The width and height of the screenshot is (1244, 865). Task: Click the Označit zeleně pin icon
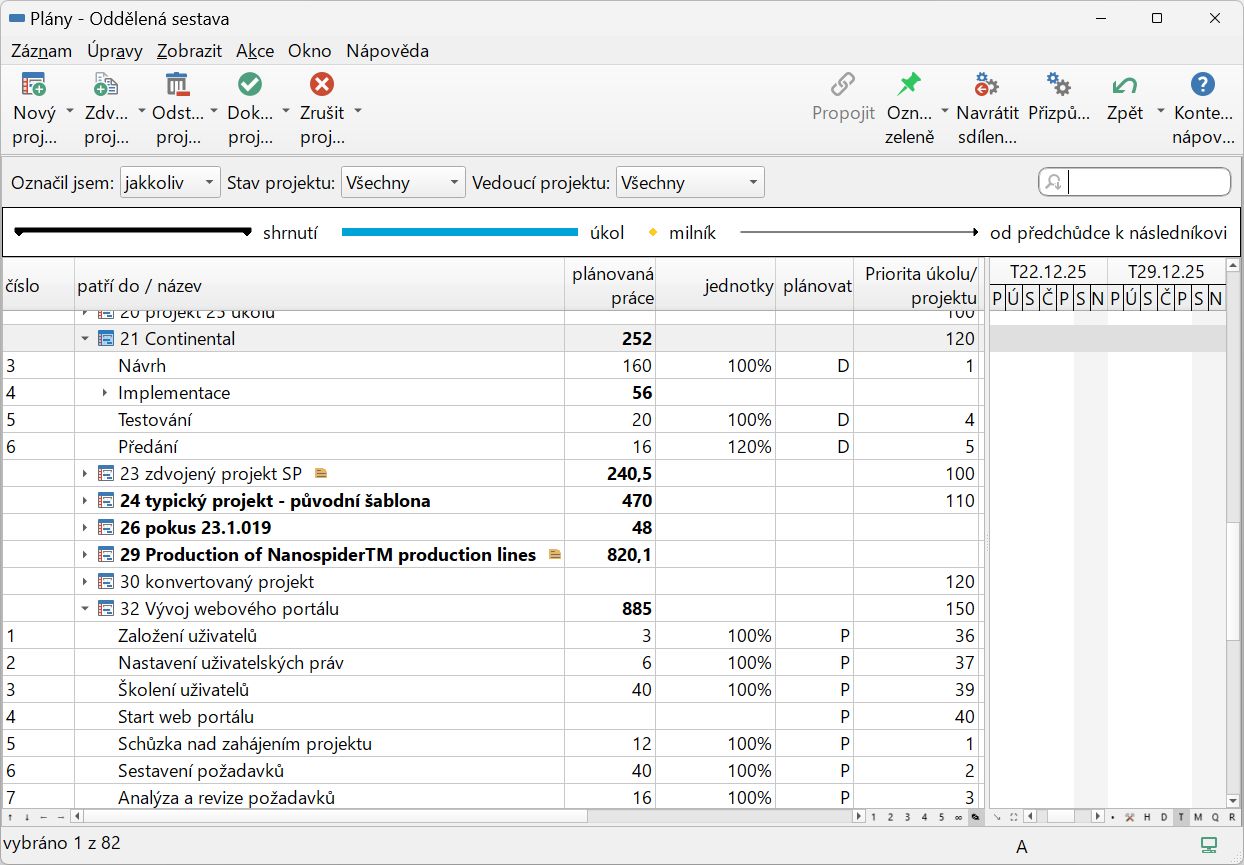(x=909, y=85)
